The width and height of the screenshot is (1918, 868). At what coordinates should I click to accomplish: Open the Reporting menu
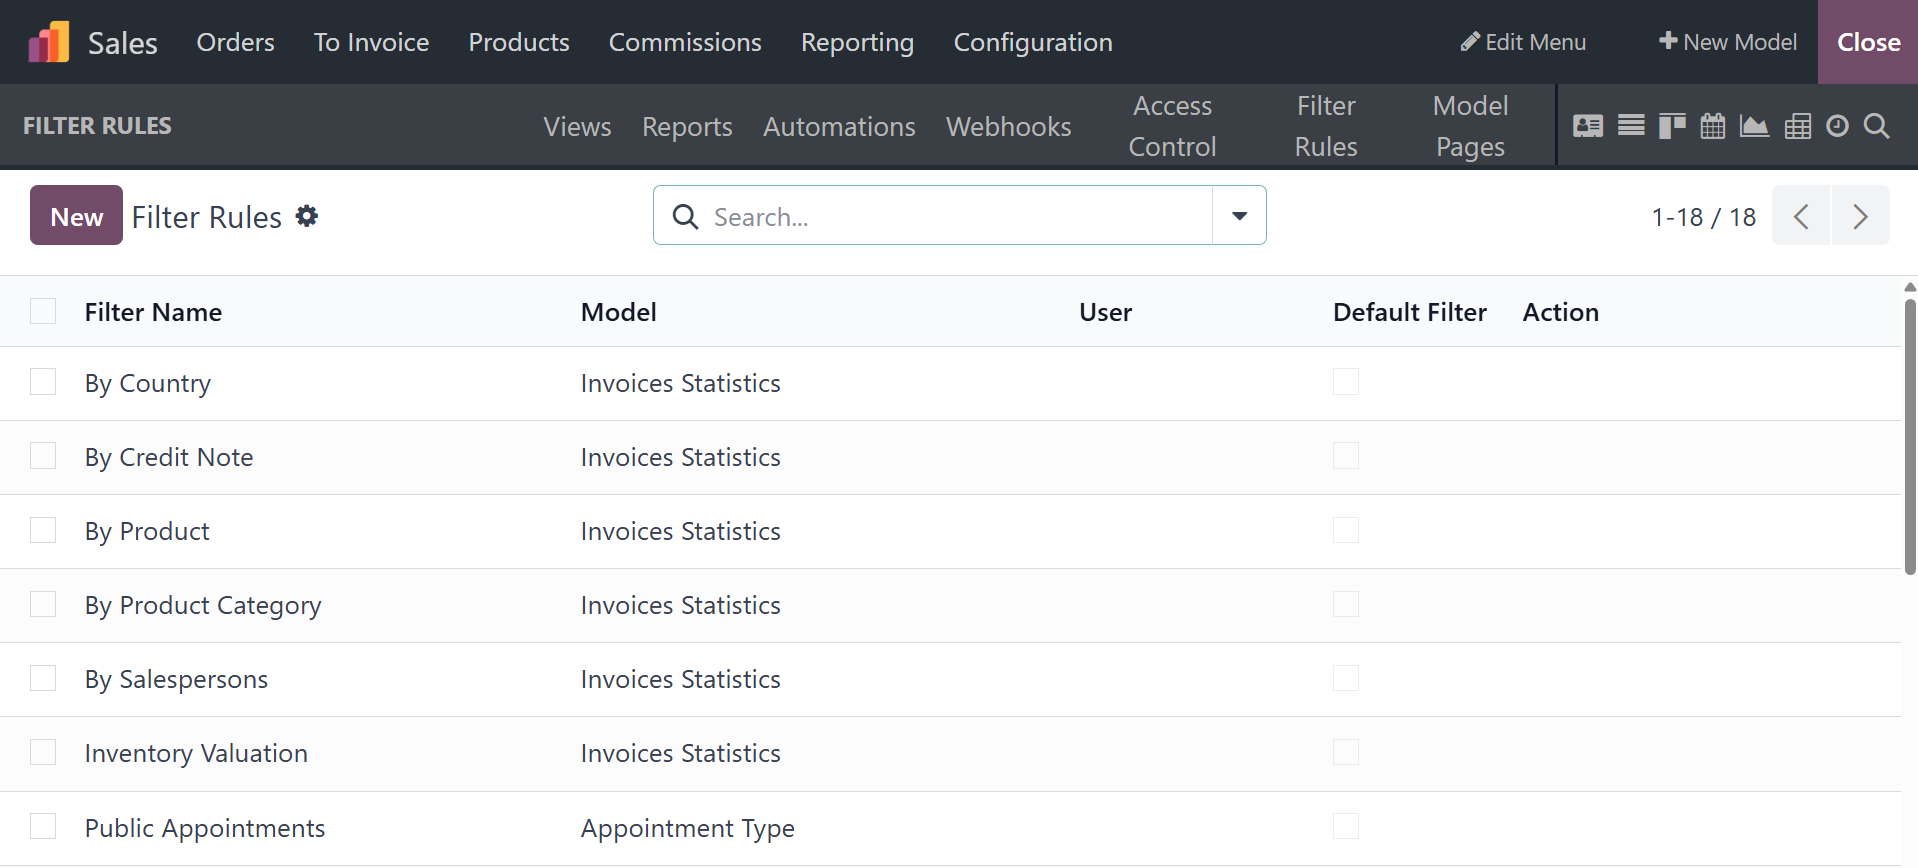point(857,42)
